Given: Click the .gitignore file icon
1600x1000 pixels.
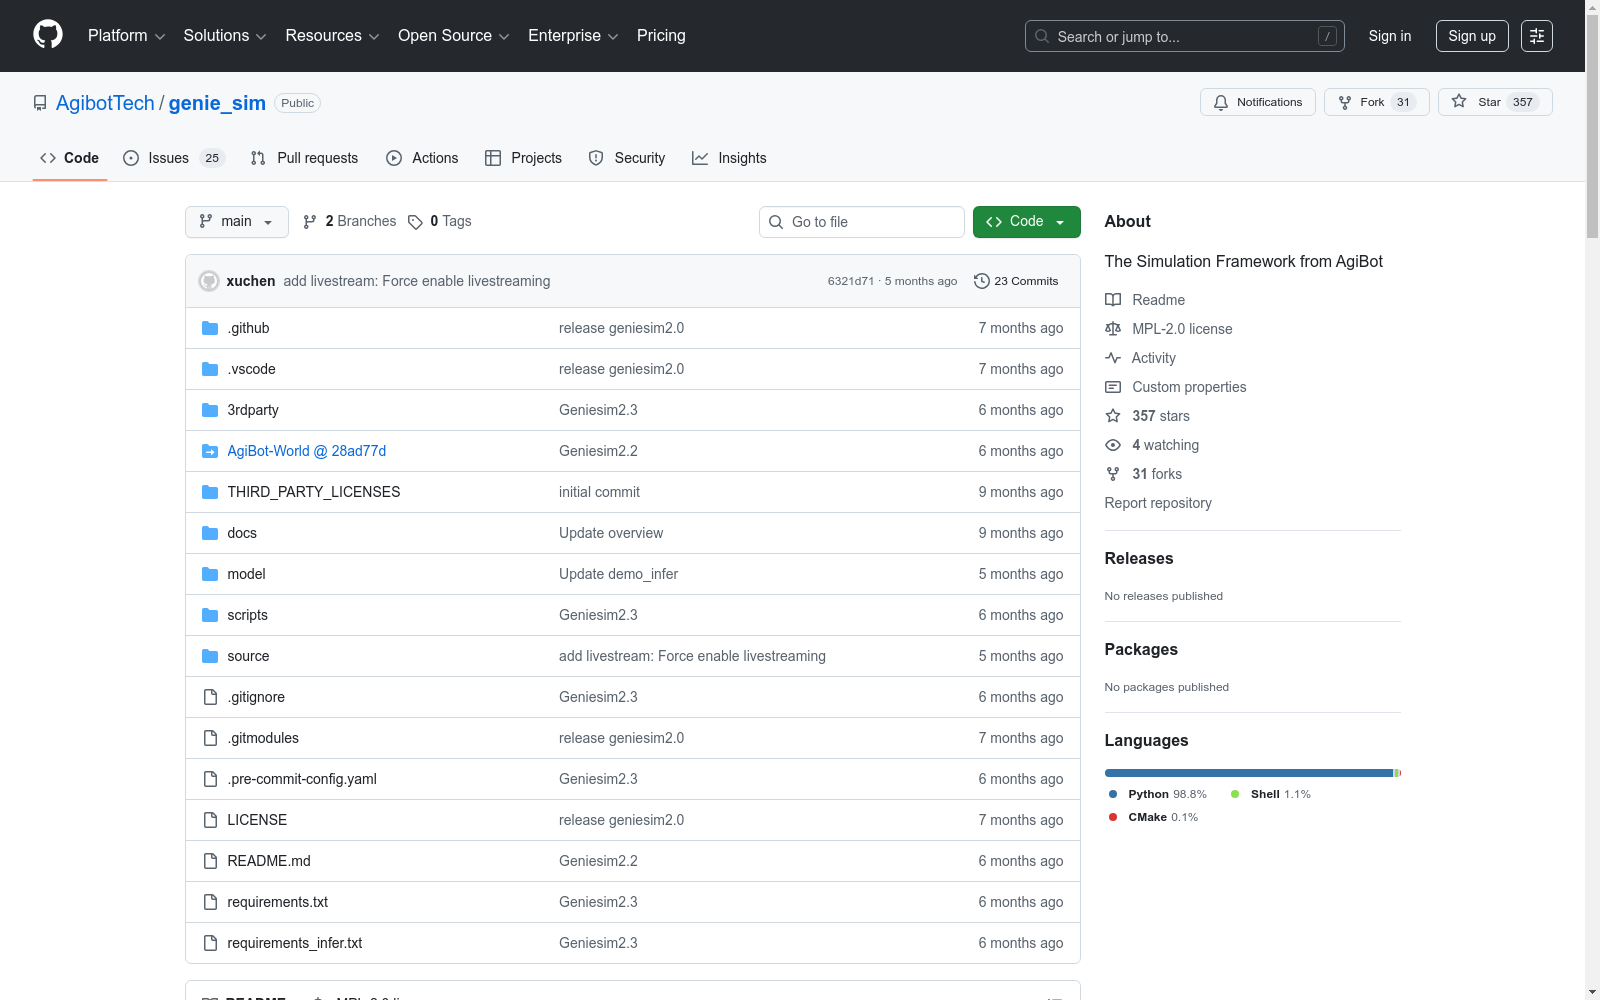Looking at the screenshot, I should point(210,697).
